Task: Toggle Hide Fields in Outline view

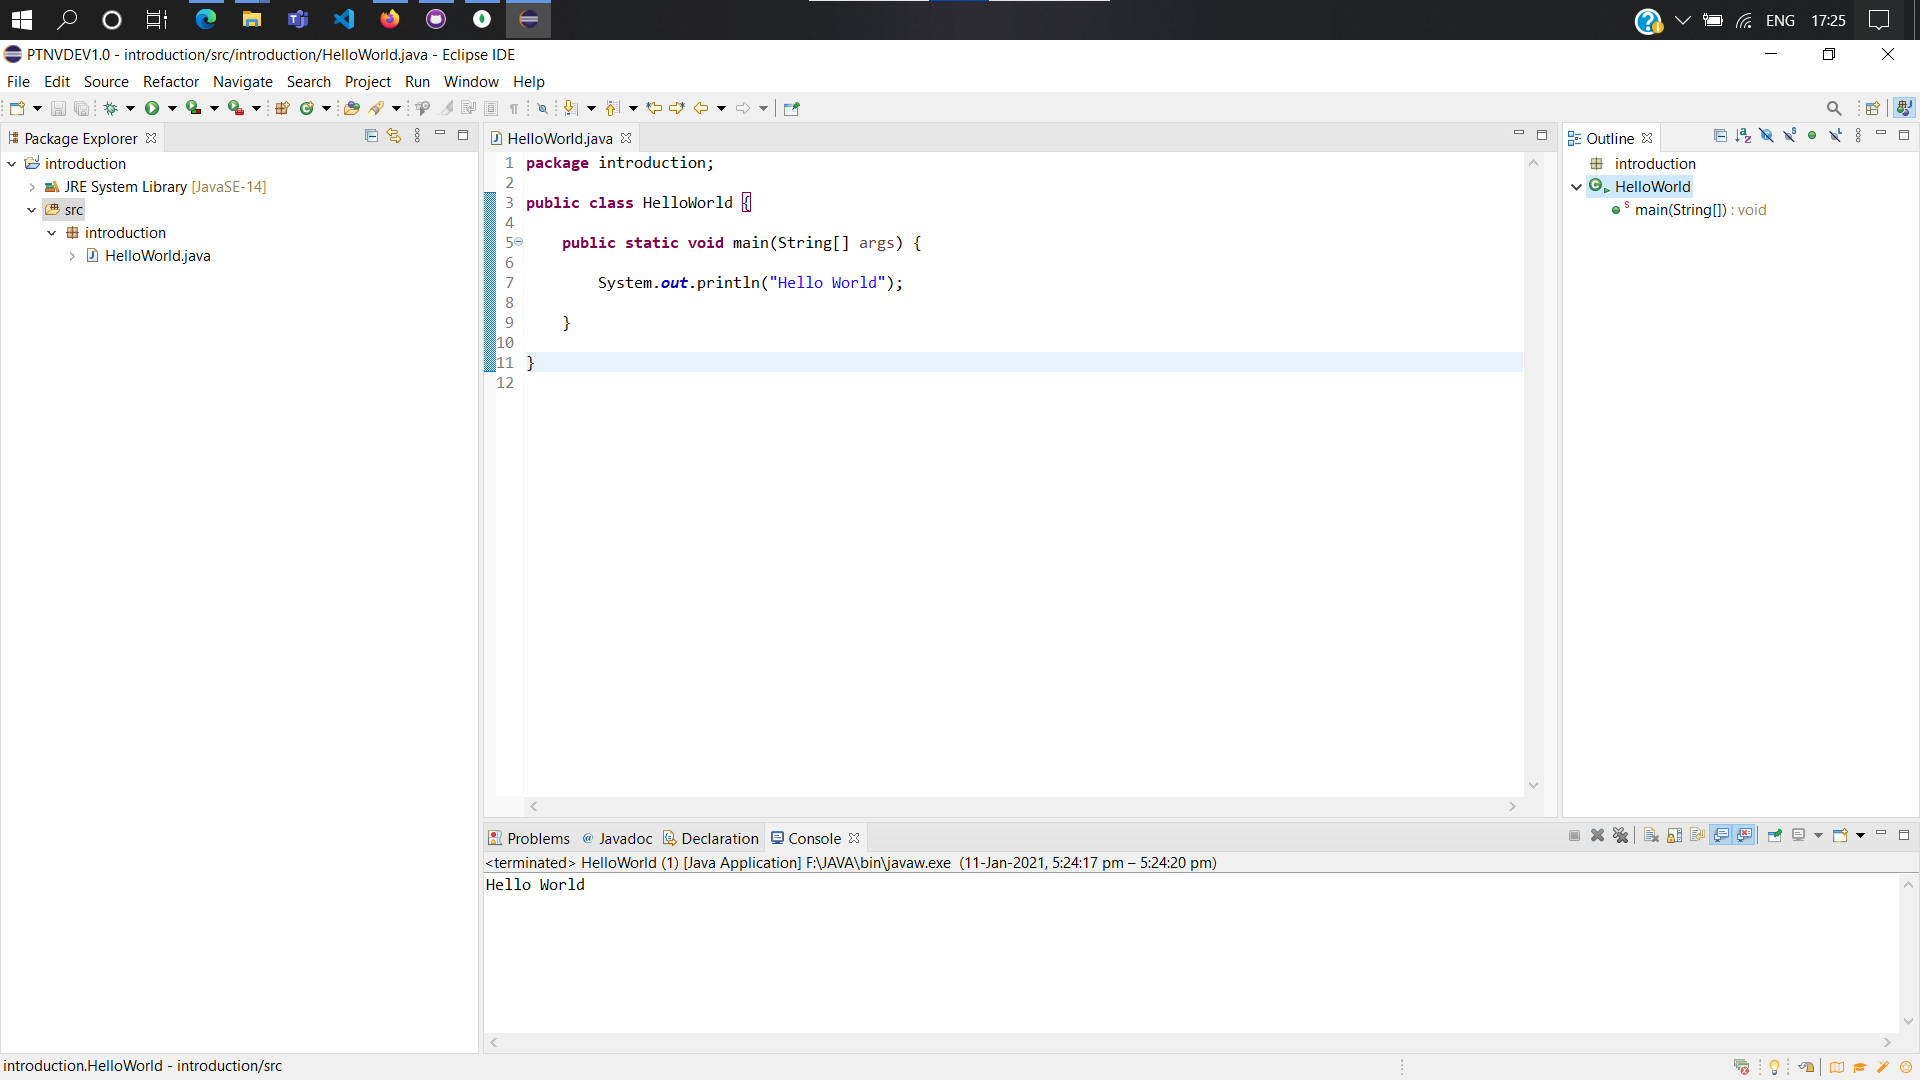Action: (1766, 136)
